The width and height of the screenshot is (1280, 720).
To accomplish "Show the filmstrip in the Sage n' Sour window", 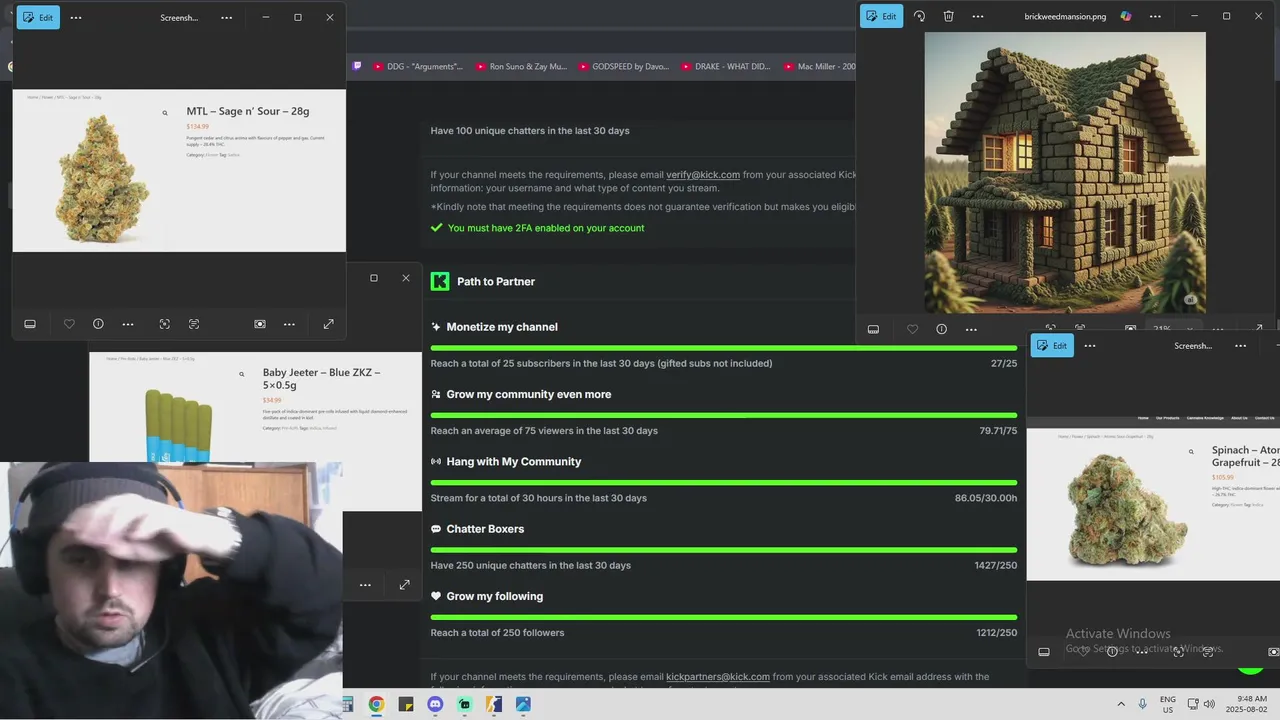I will coord(30,324).
